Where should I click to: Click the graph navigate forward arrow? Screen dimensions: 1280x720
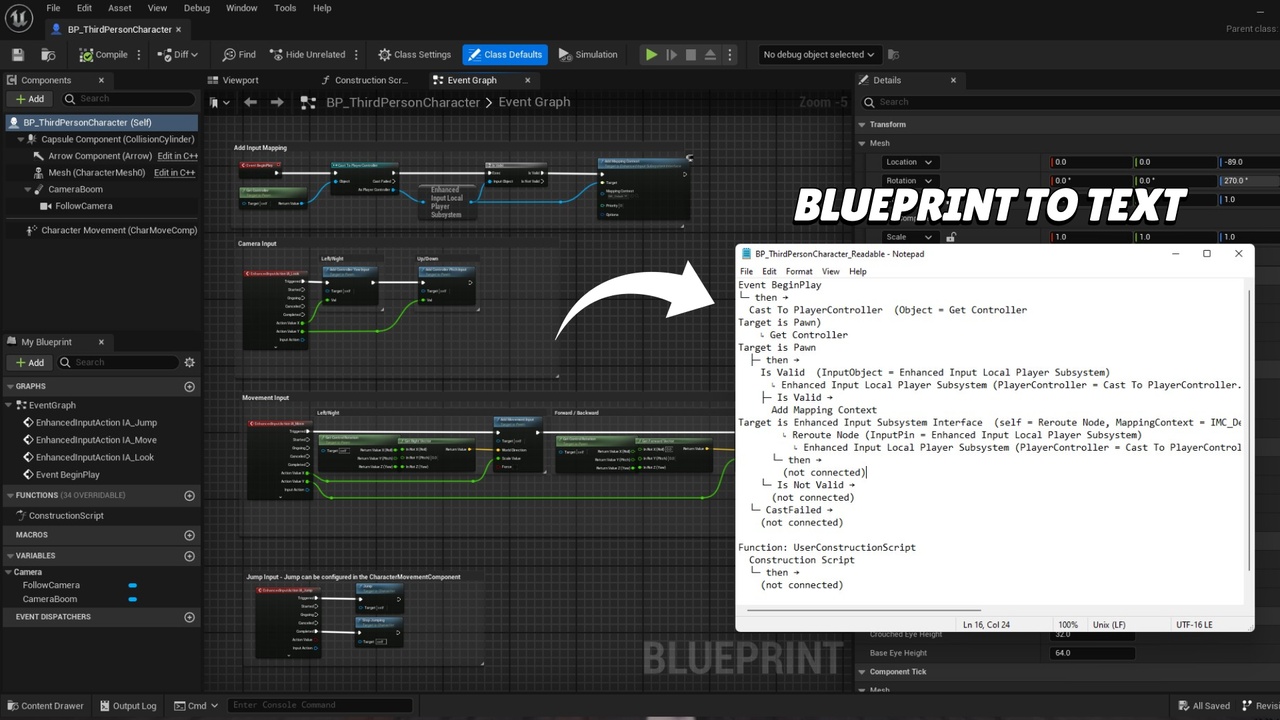(277, 102)
